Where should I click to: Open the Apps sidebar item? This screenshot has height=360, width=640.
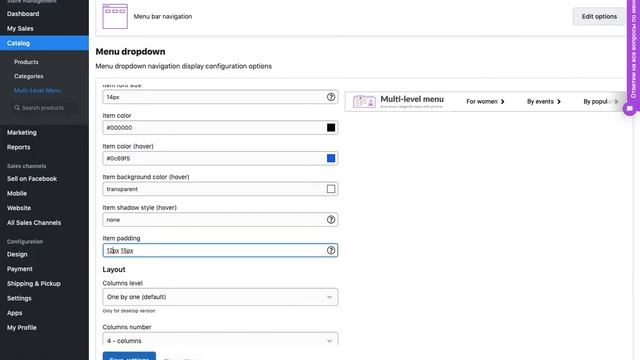pos(14,313)
